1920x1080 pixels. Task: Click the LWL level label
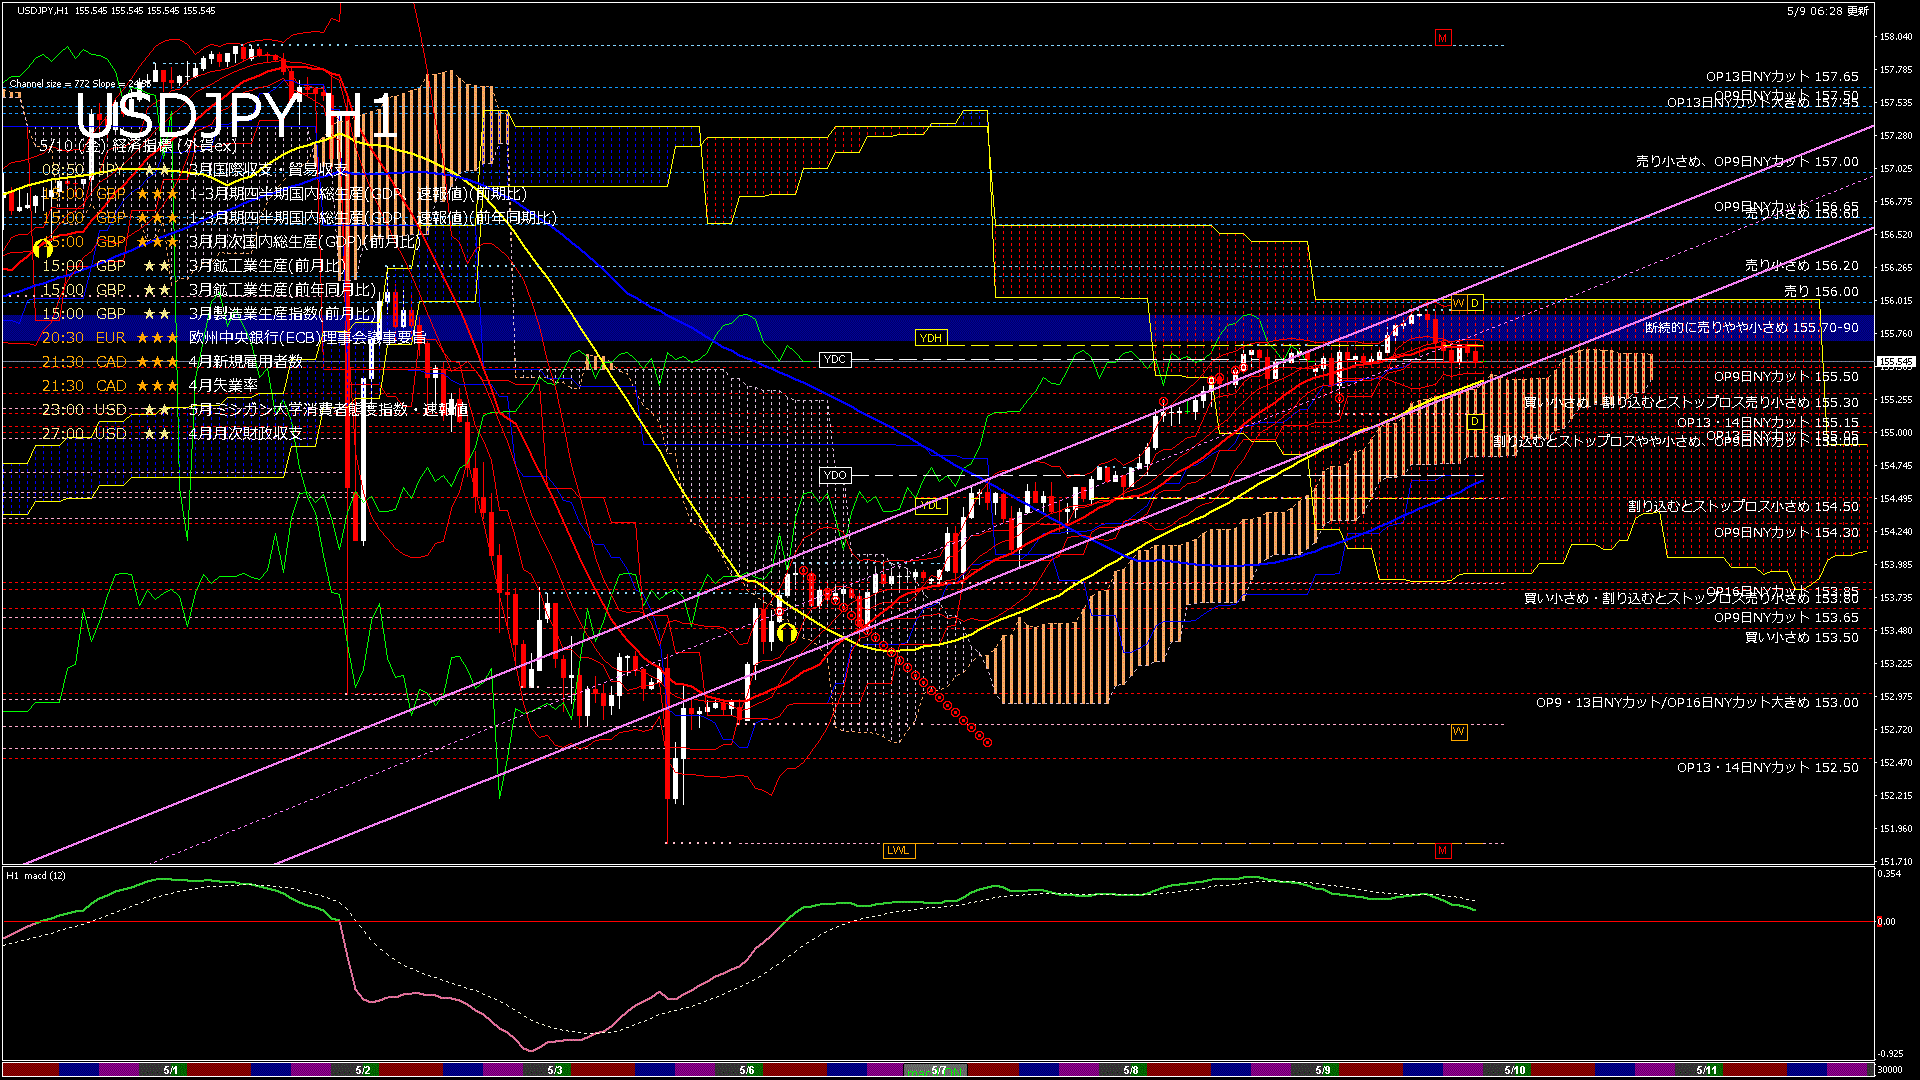(x=898, y=851)
